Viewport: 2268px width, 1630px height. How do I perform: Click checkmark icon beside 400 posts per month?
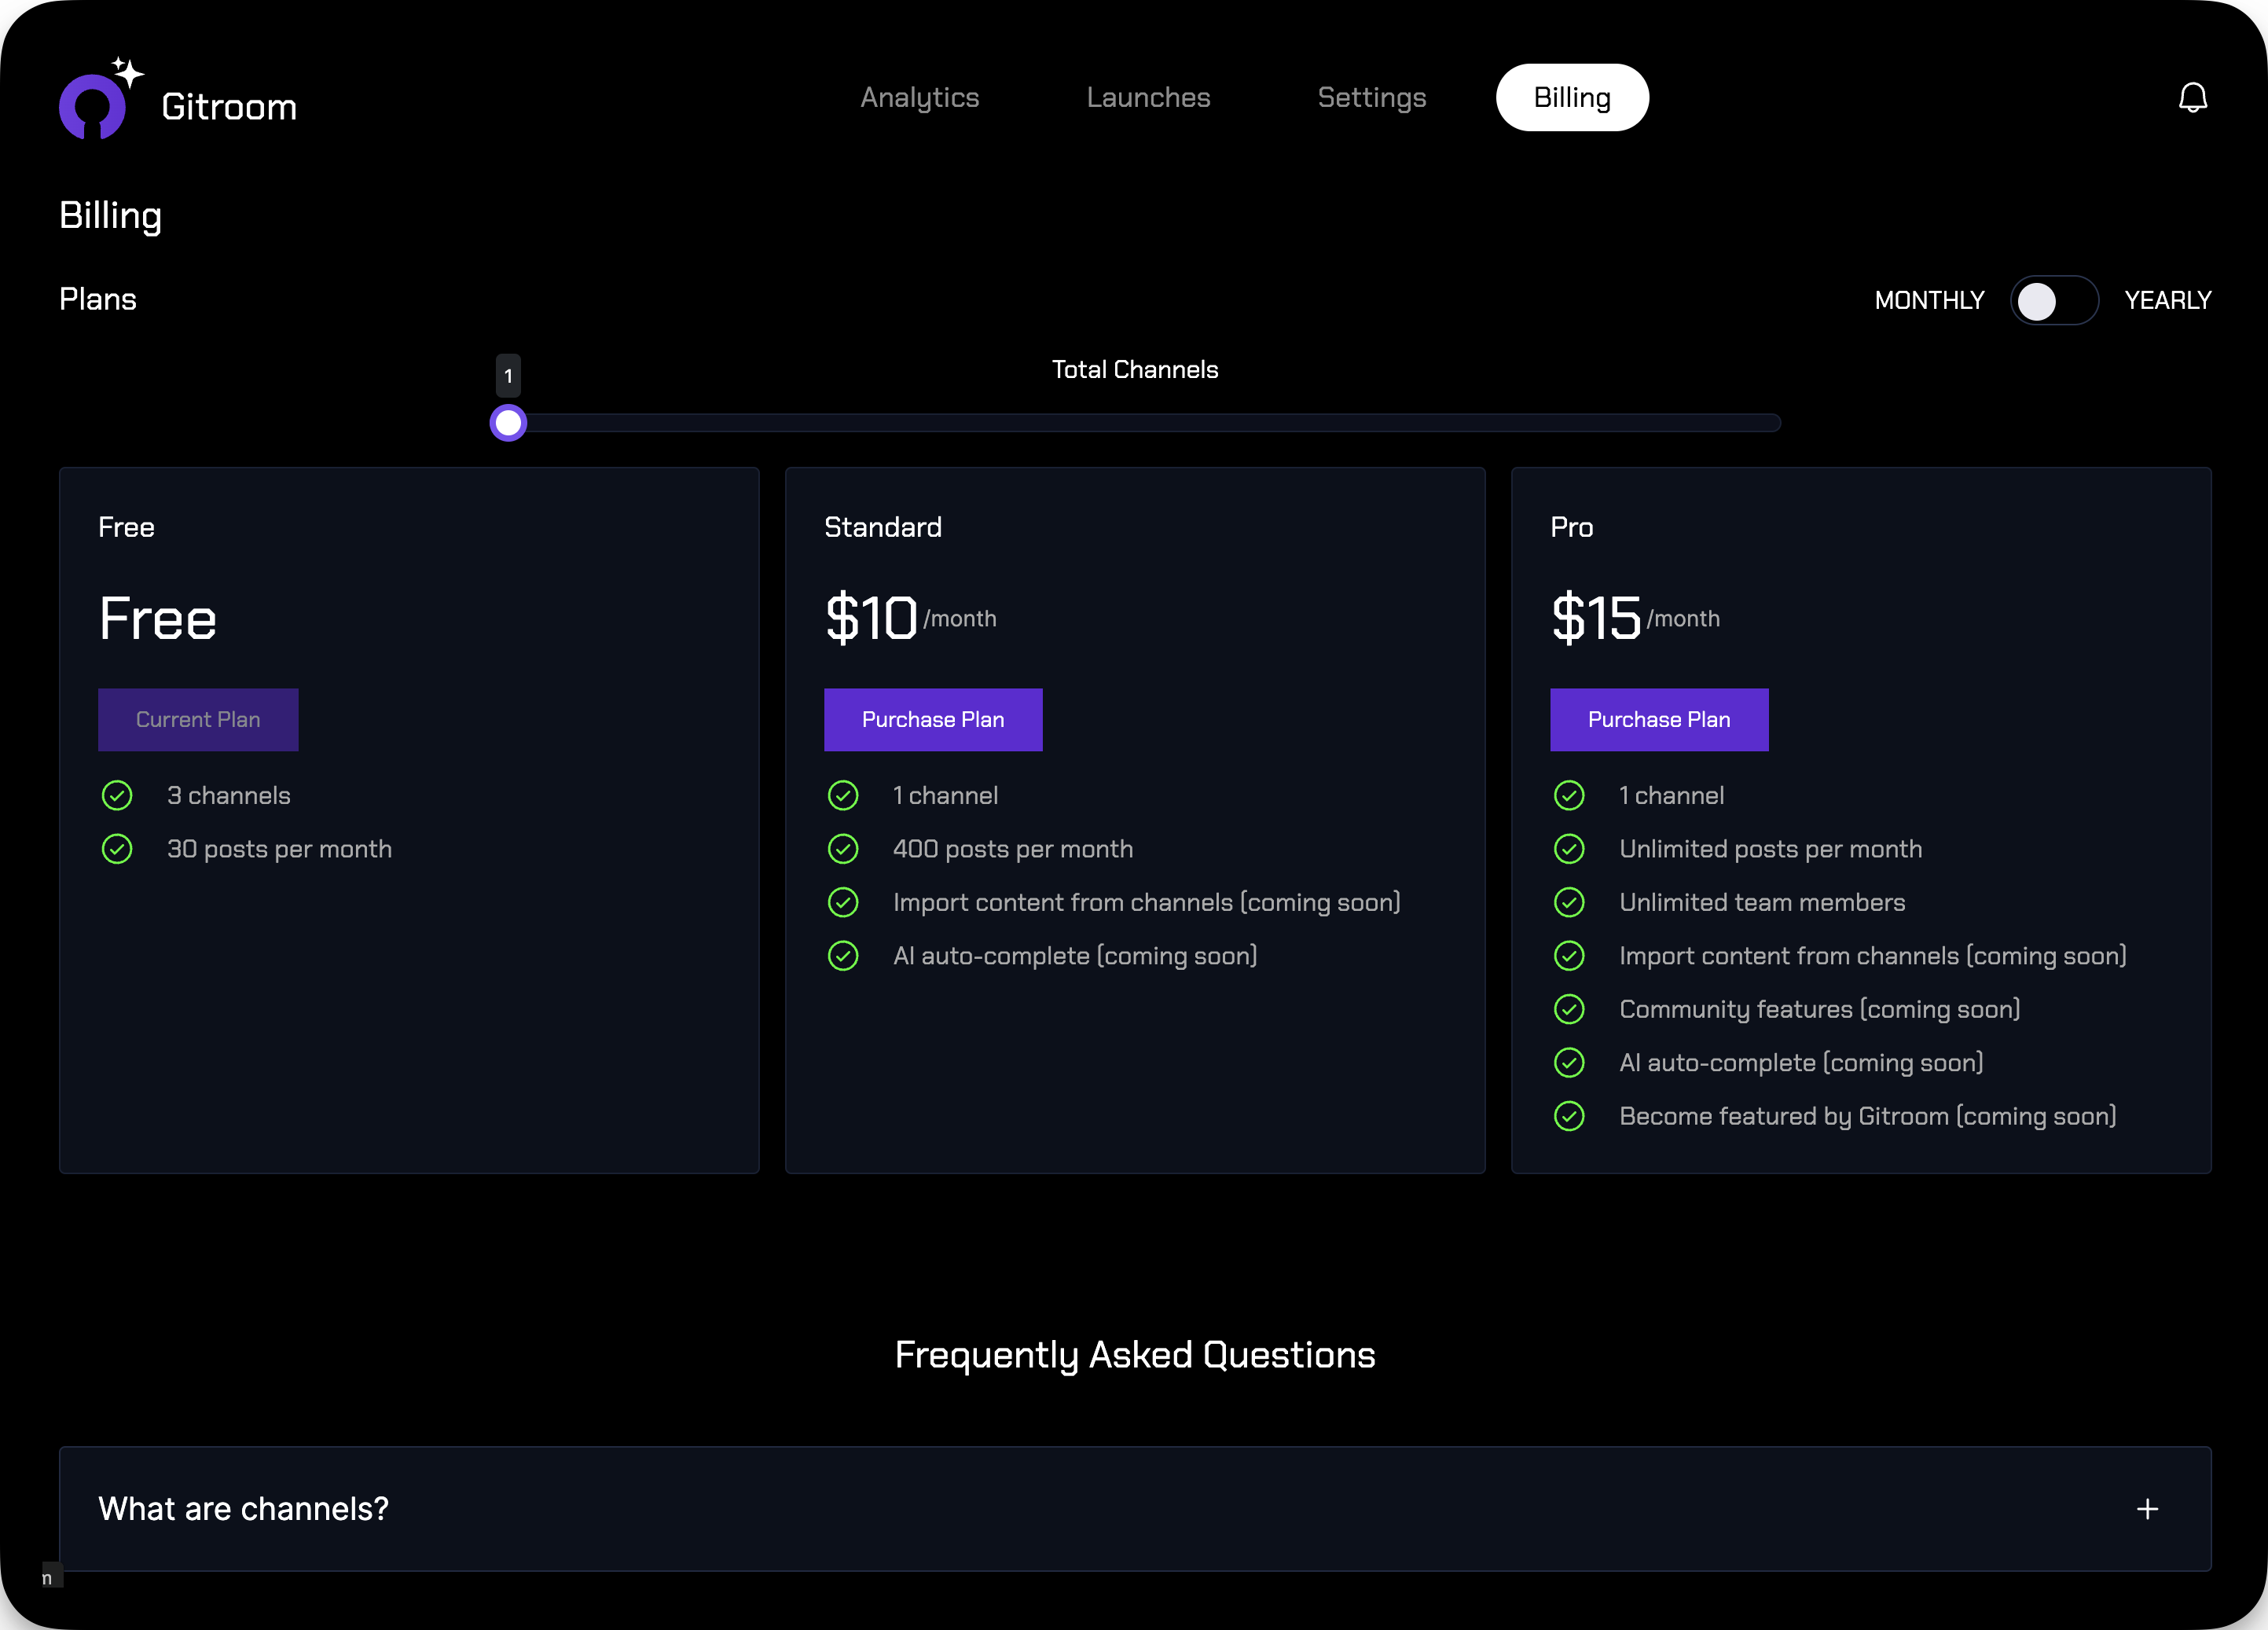(x=843, y=849)
